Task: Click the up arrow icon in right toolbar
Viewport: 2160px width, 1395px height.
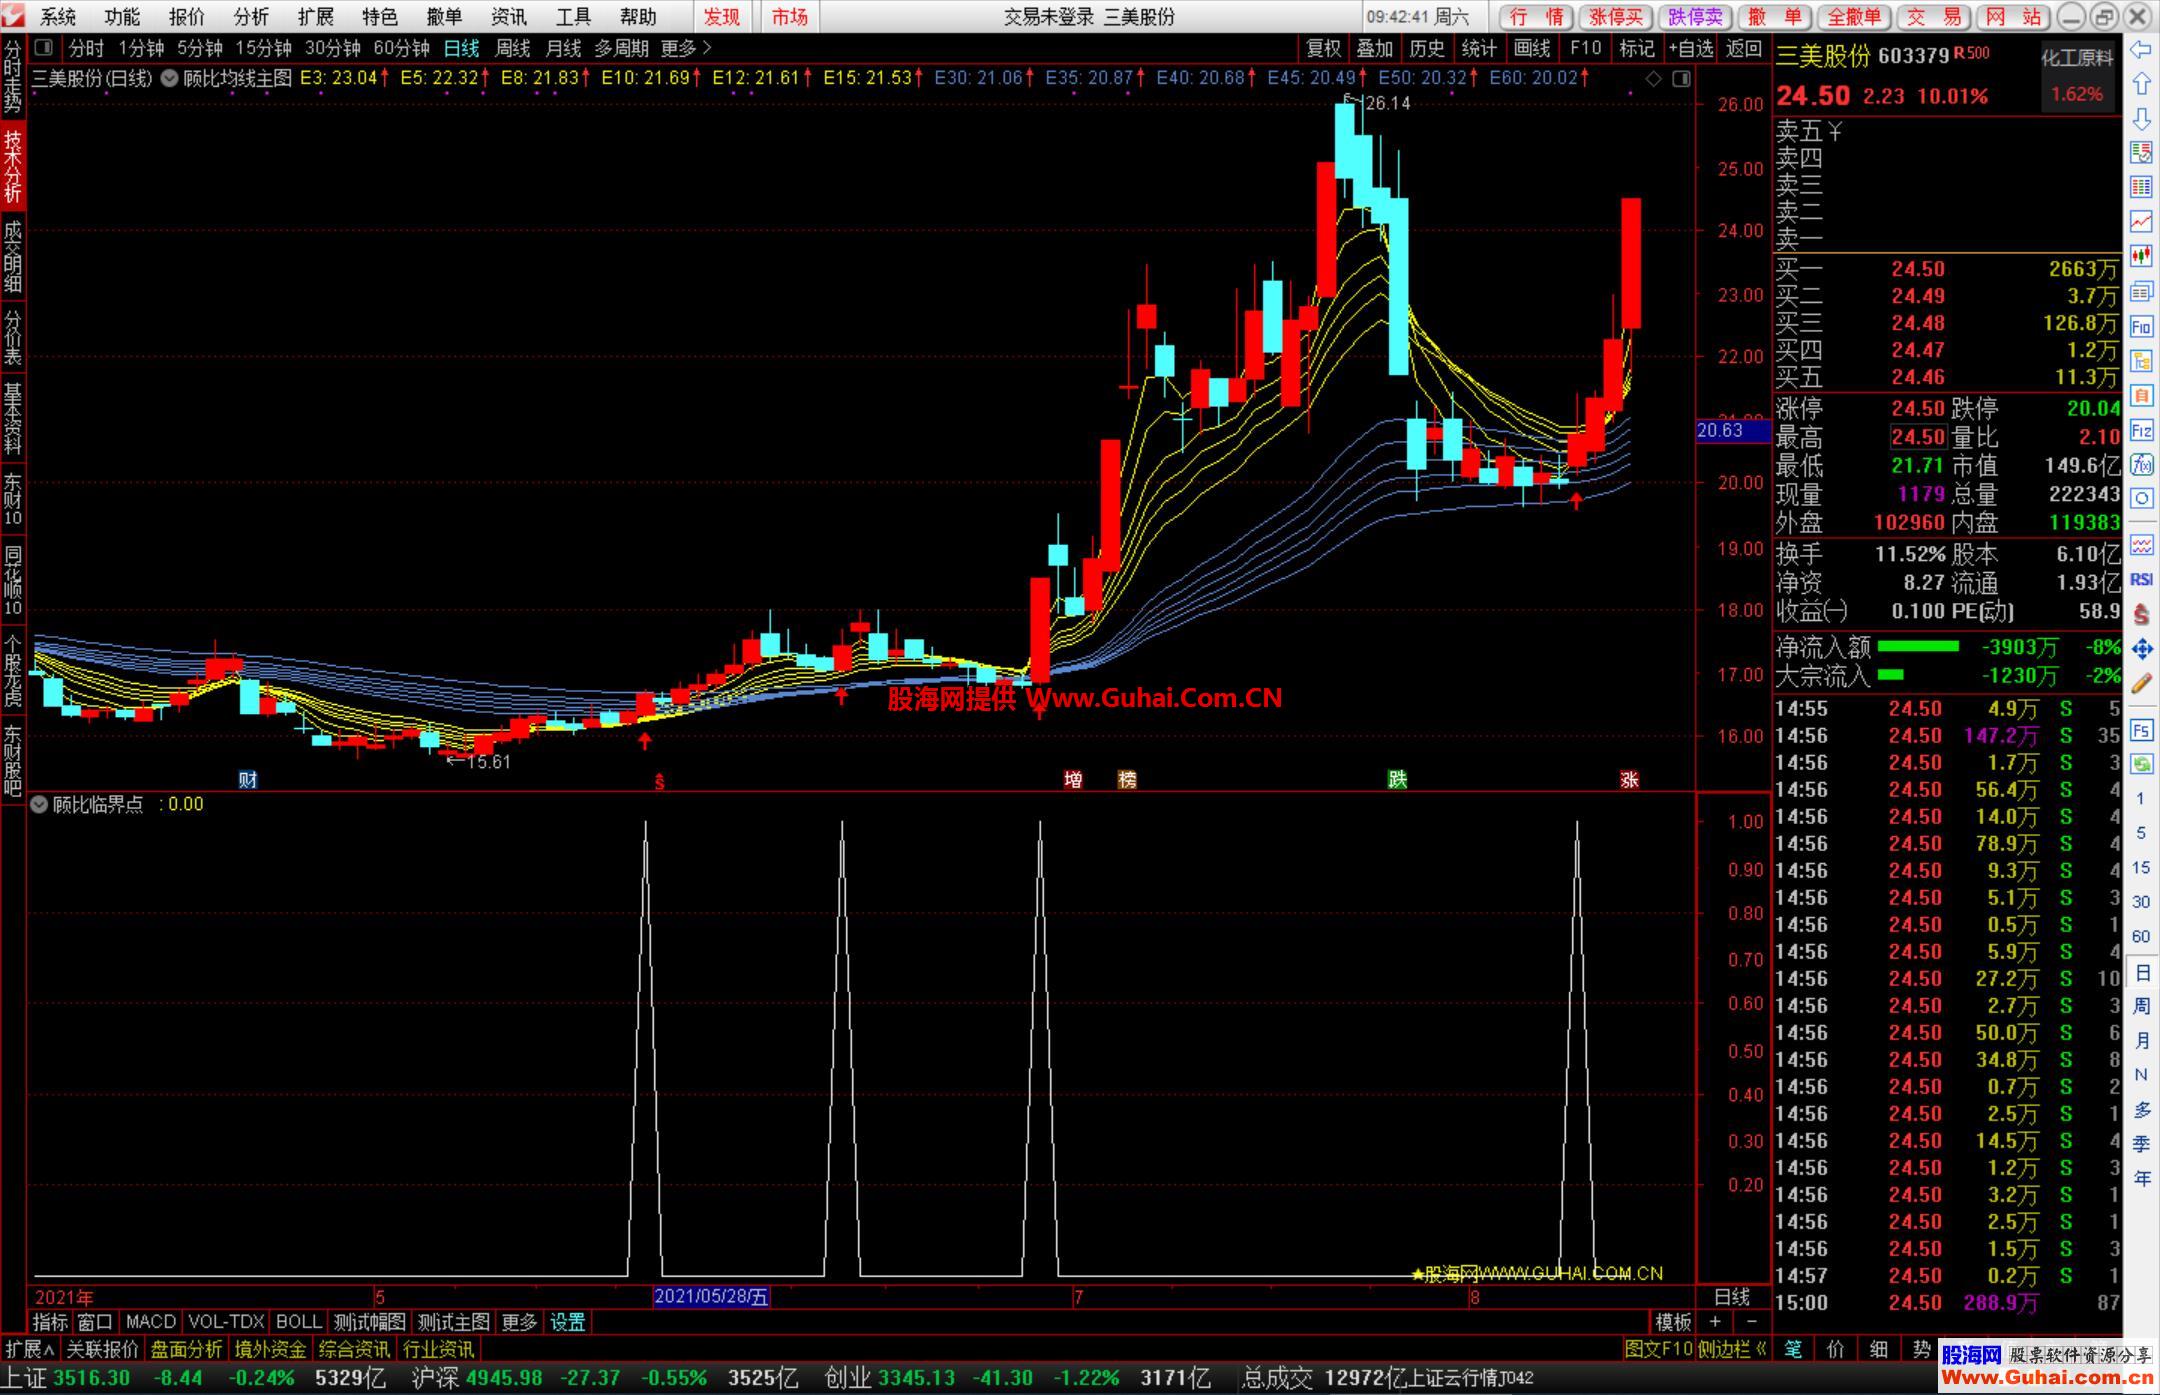Action: tap(2141, 84)
